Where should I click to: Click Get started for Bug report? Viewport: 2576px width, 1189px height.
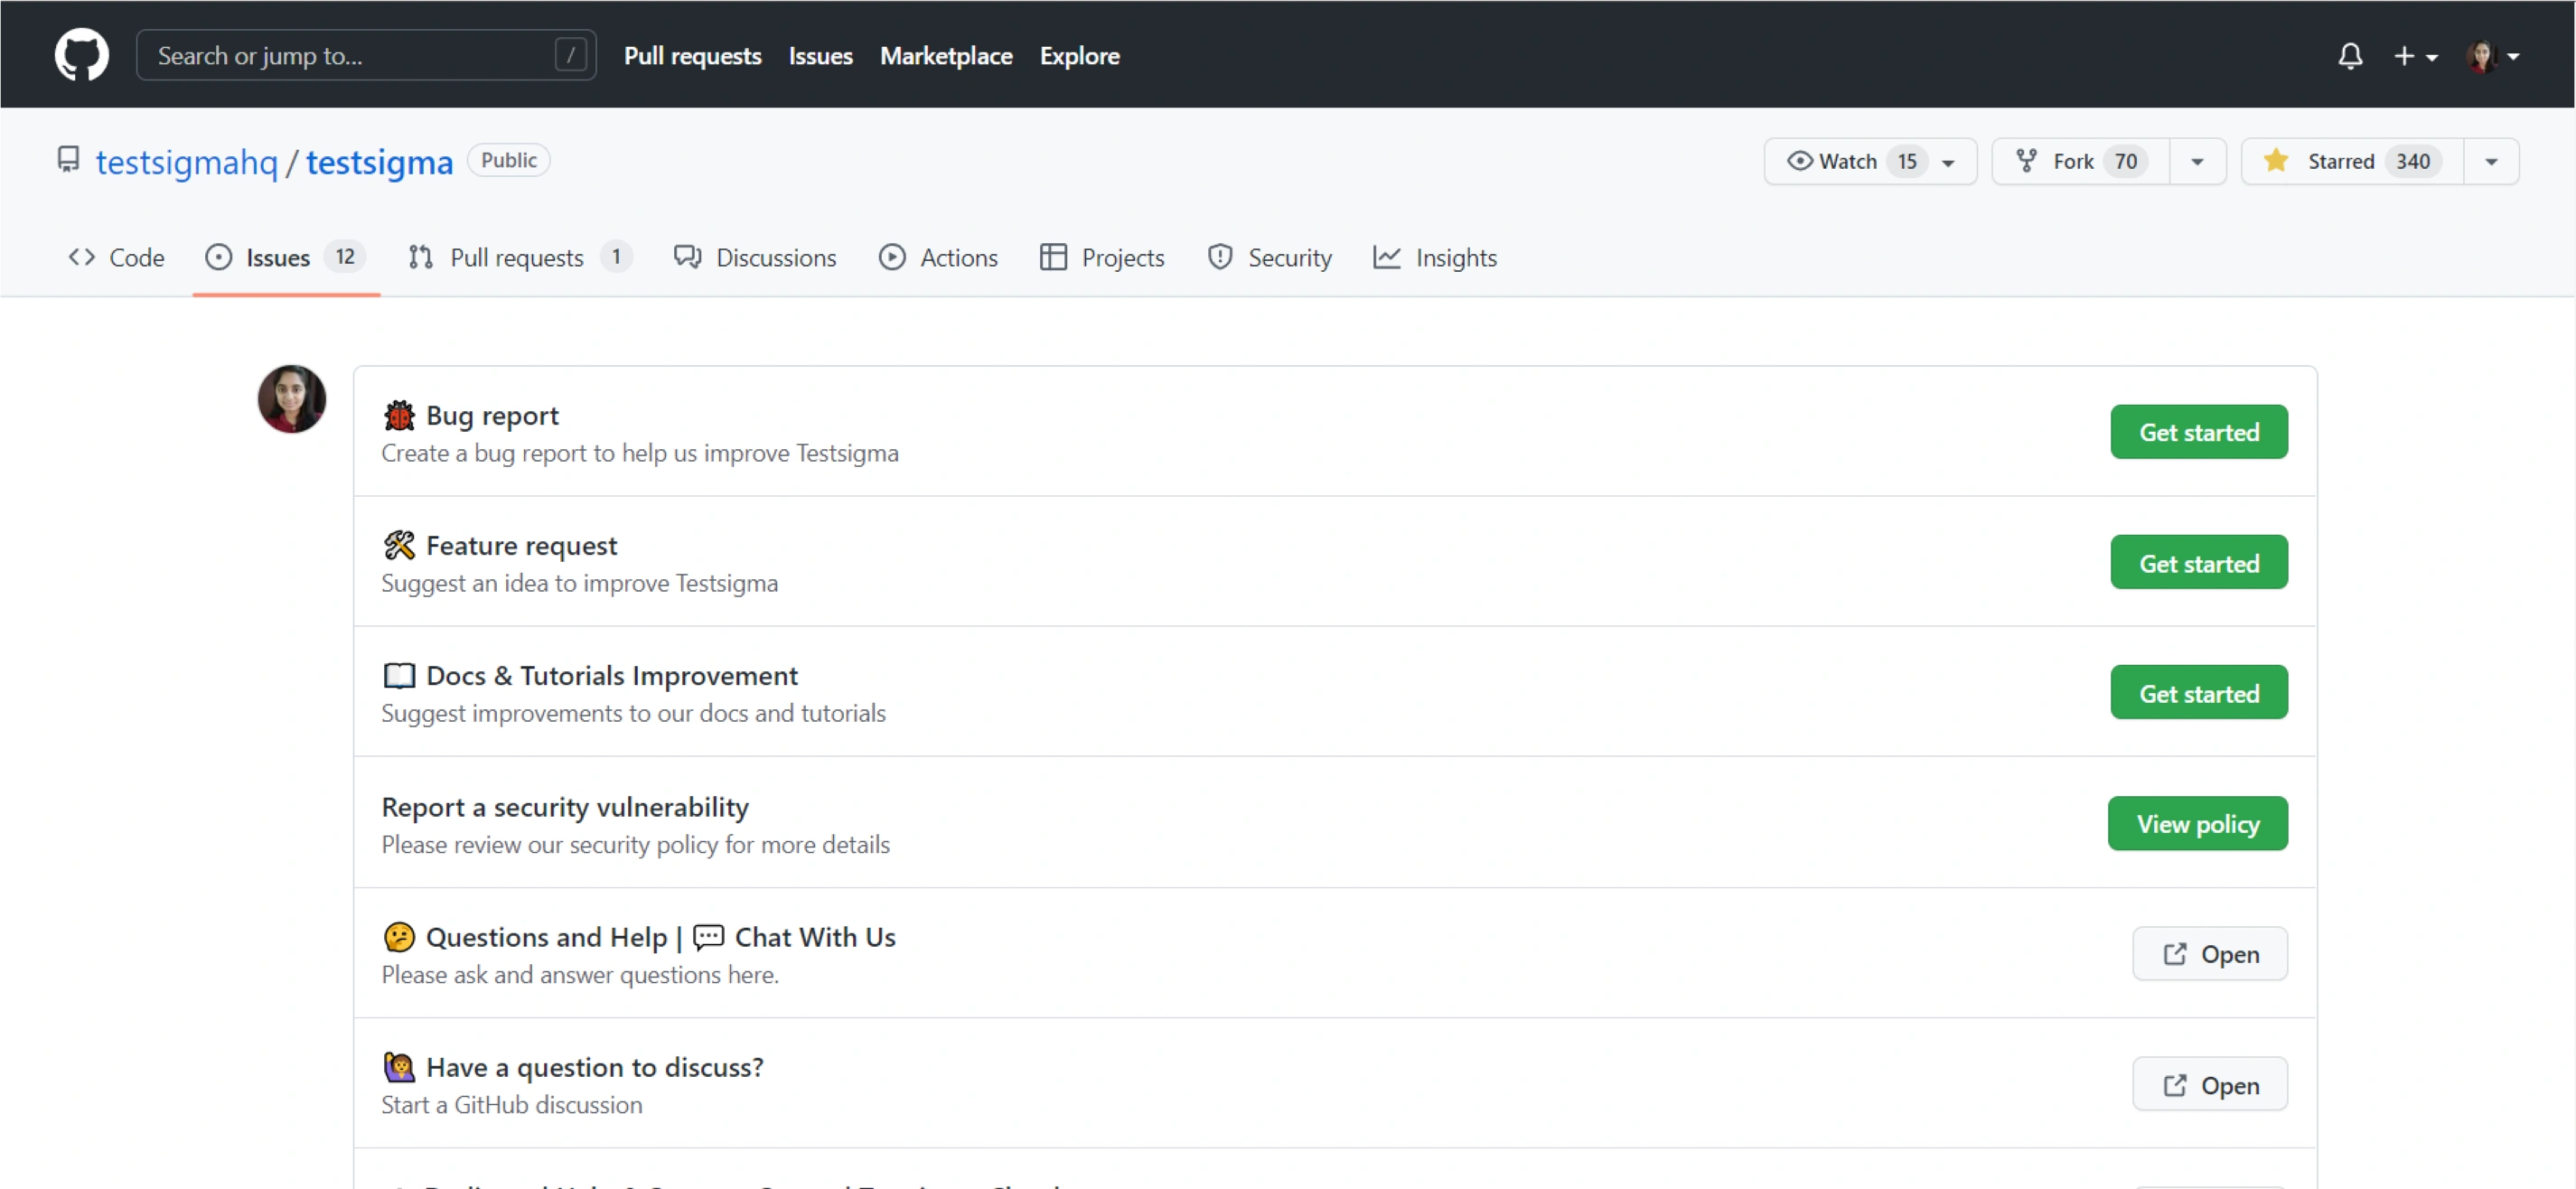2197,432
